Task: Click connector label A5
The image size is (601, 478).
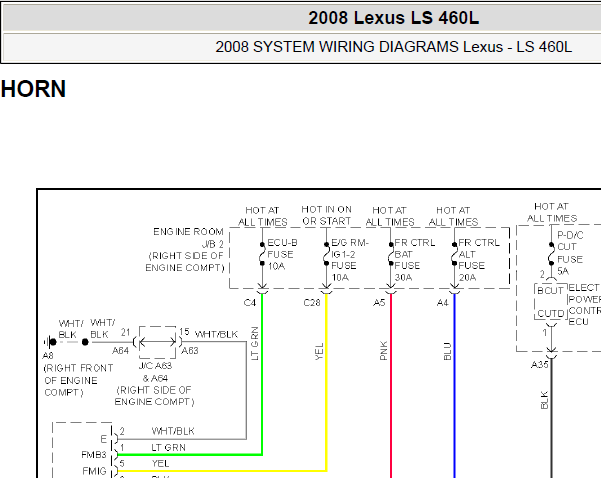Action: 379,303
